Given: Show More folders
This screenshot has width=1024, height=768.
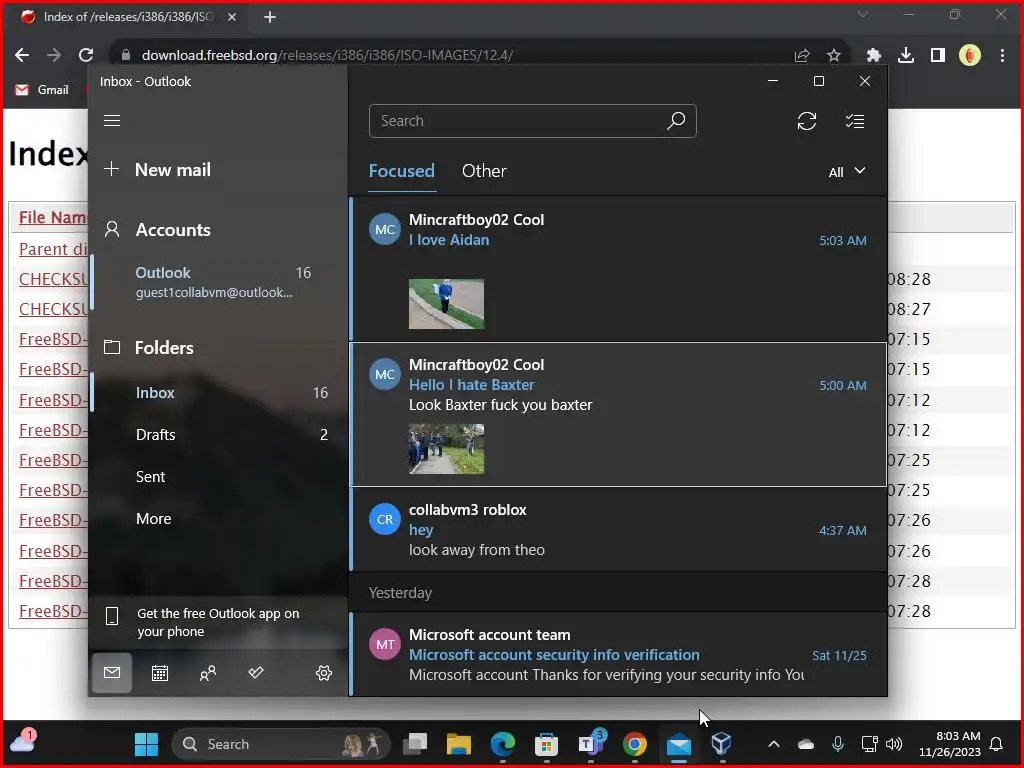Looking at the screenshot, I should tap(219, 519).
